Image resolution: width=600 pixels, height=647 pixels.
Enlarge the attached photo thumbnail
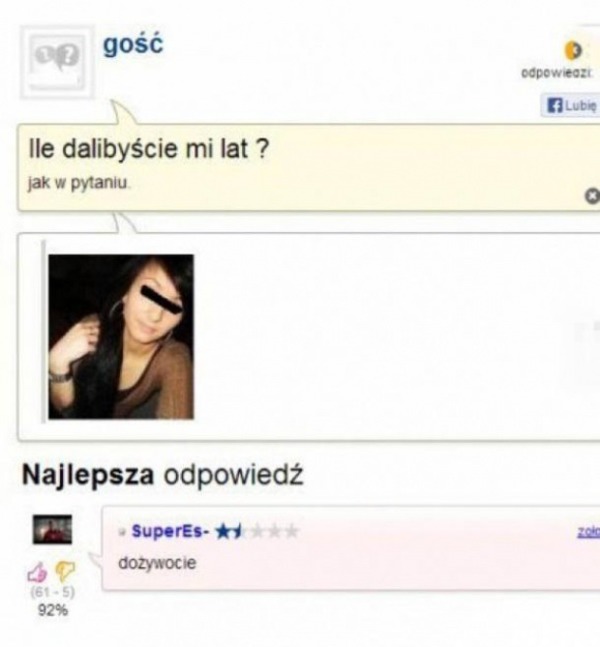121,337
